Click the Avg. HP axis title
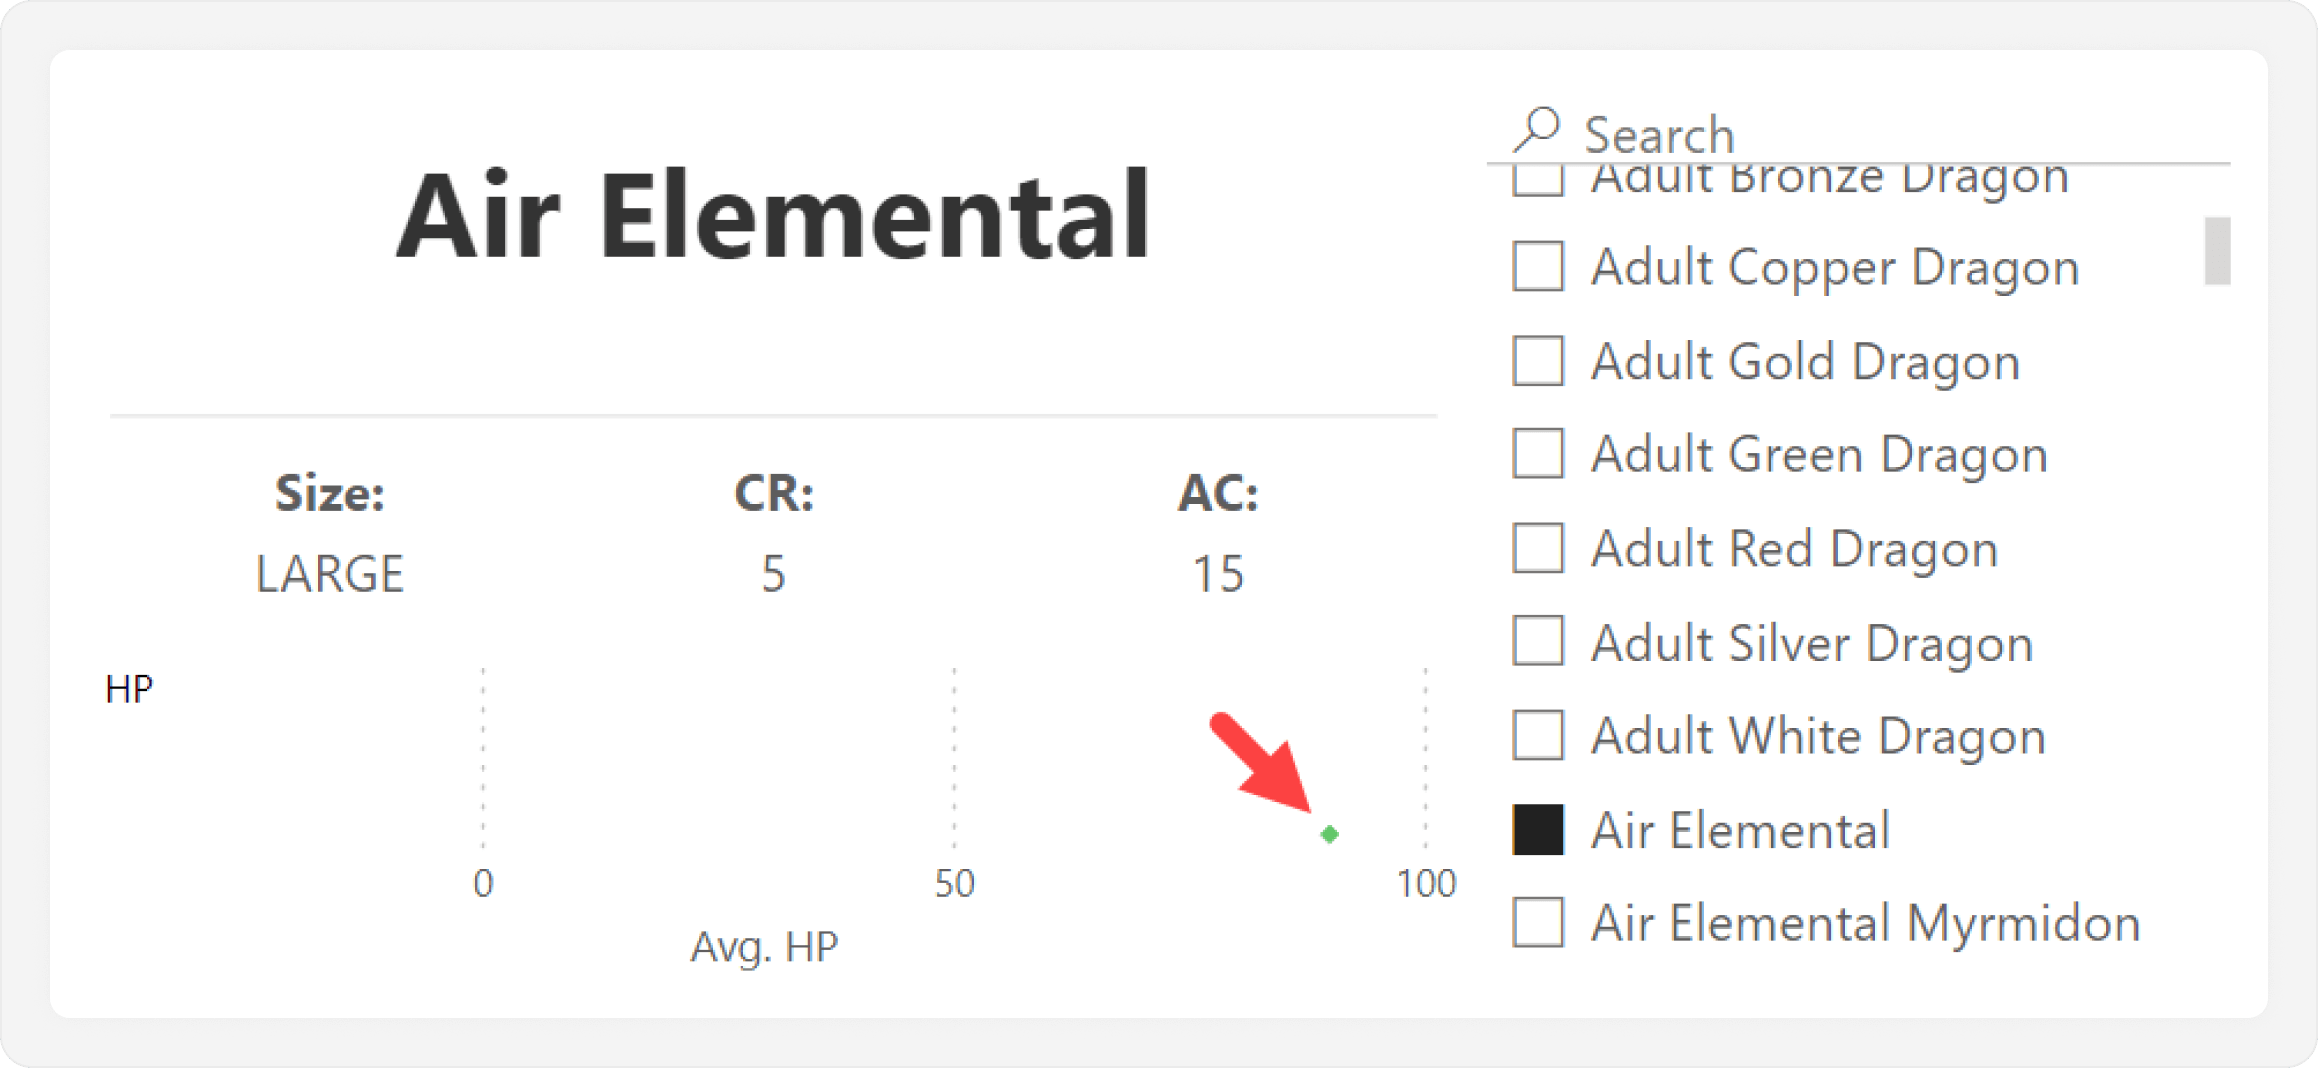 pyautogui.click(x=764, y=945)
